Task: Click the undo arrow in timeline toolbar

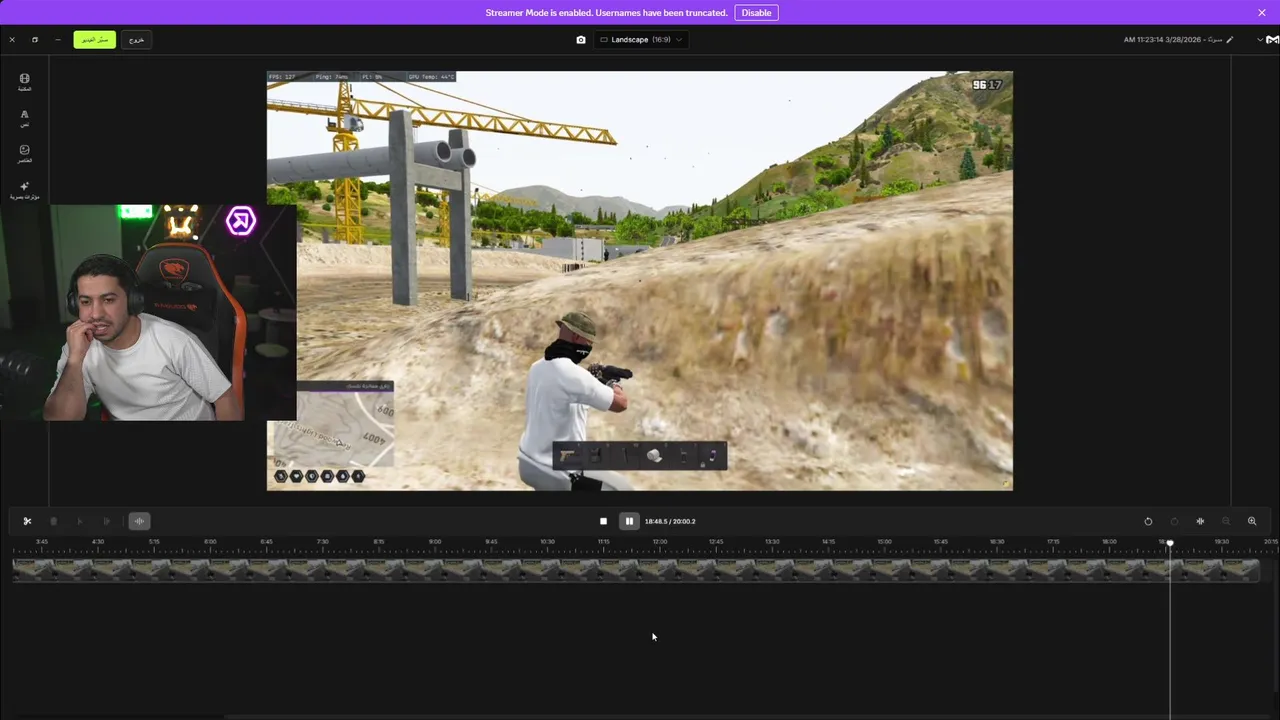Action: [x=1148, y=521]
